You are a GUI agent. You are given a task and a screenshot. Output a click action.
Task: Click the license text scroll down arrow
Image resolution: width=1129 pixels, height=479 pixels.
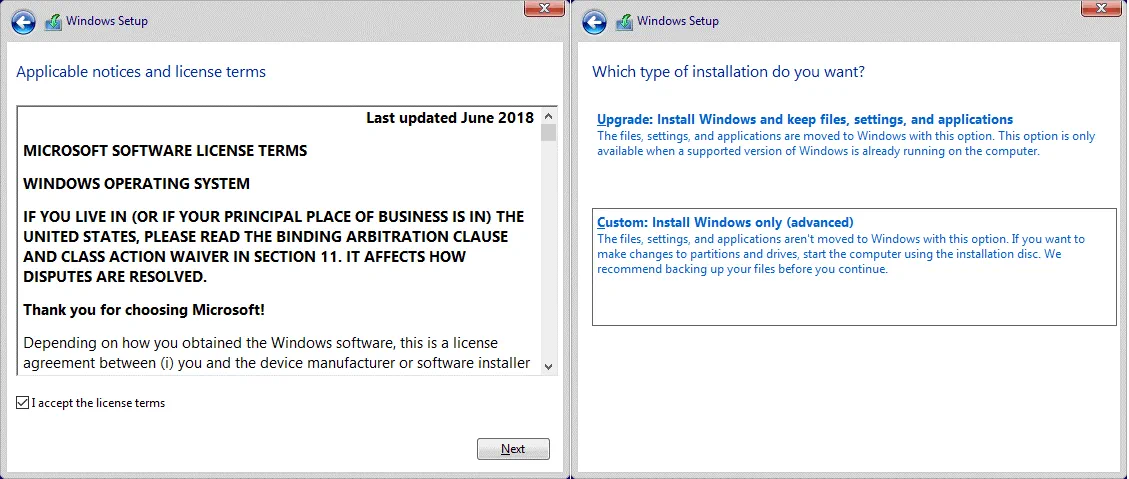[x=548, y=367]
